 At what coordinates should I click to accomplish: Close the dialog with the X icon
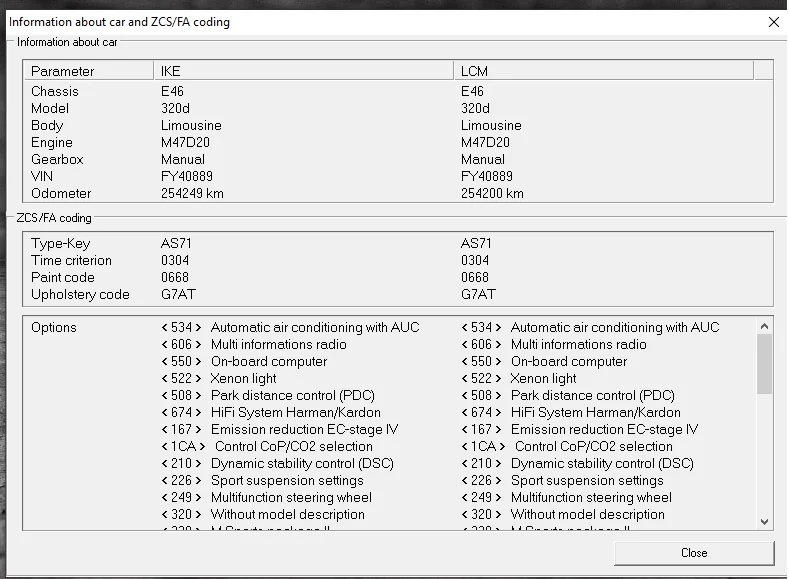(774, 22)
